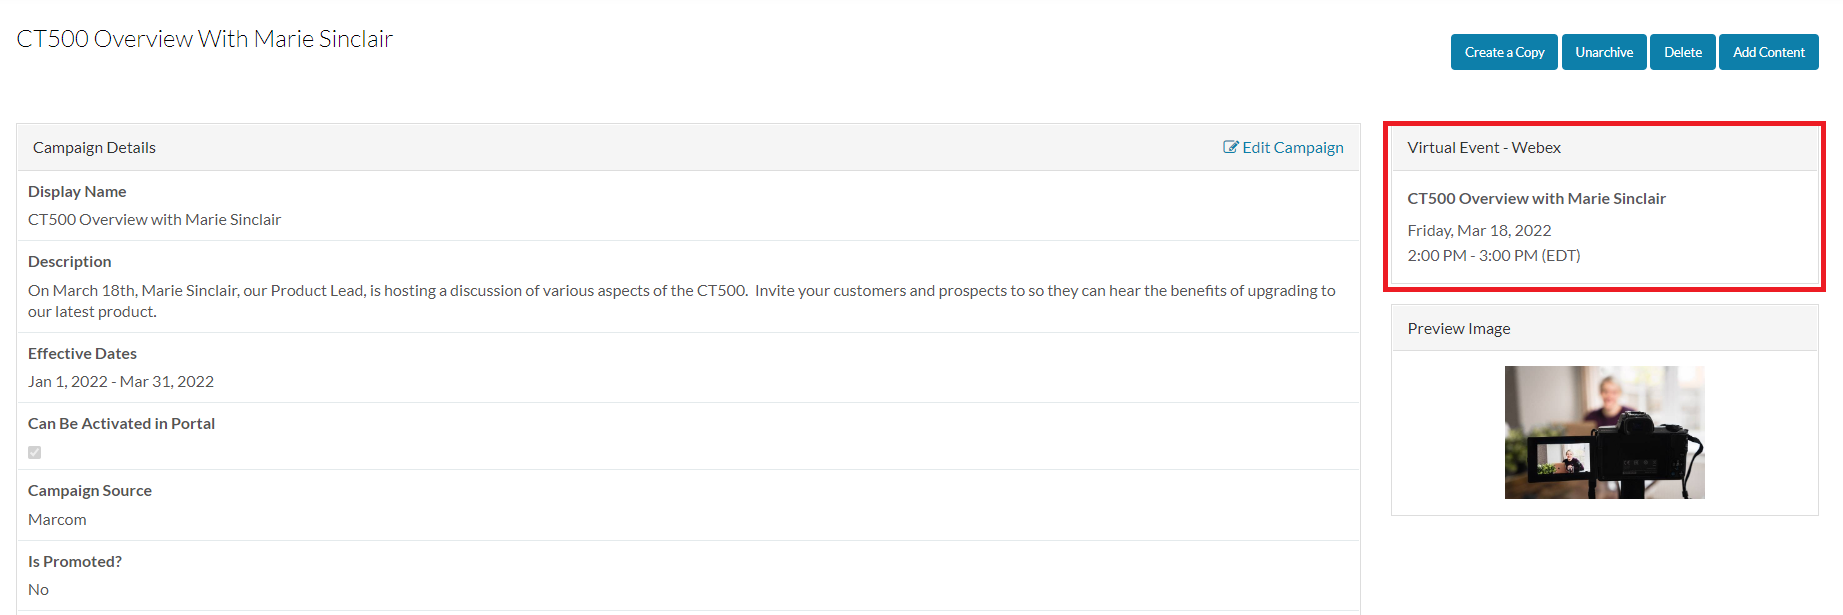Click the campaign preview image thumbnail
Image resolution: width=1843 pixels, height=615 pixels.
coord(1604,431)
